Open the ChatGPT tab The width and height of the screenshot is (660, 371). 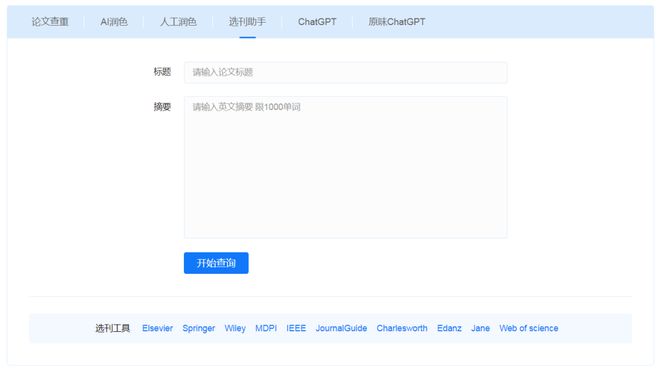[317, 22]
